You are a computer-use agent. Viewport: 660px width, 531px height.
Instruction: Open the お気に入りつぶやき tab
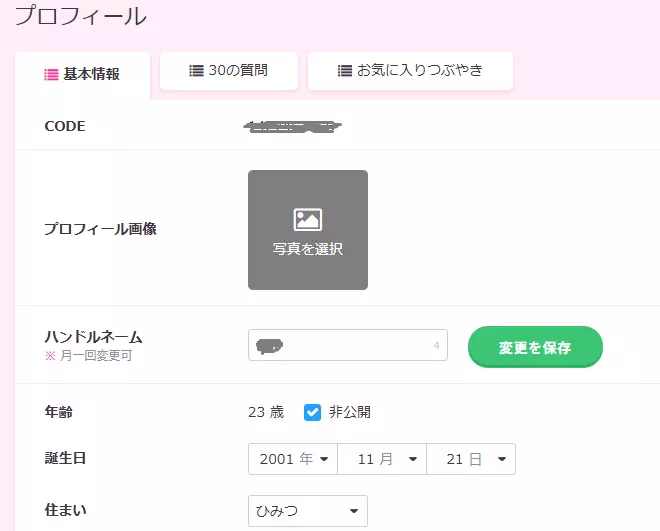[x=410, y=71]
